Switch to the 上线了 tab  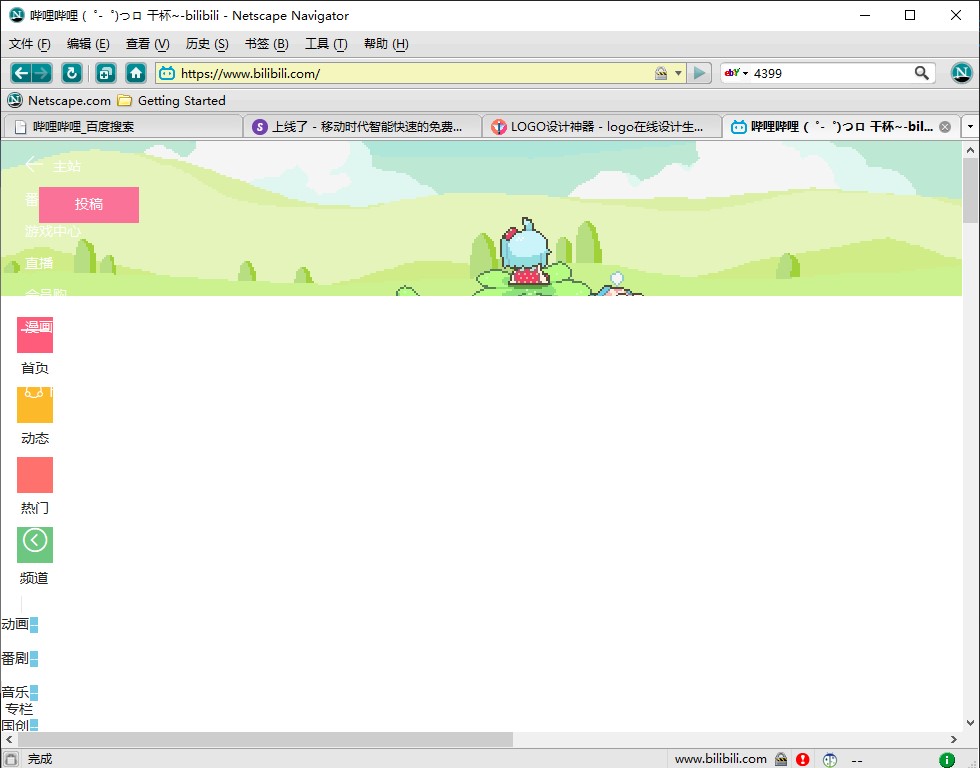[362, 127]
